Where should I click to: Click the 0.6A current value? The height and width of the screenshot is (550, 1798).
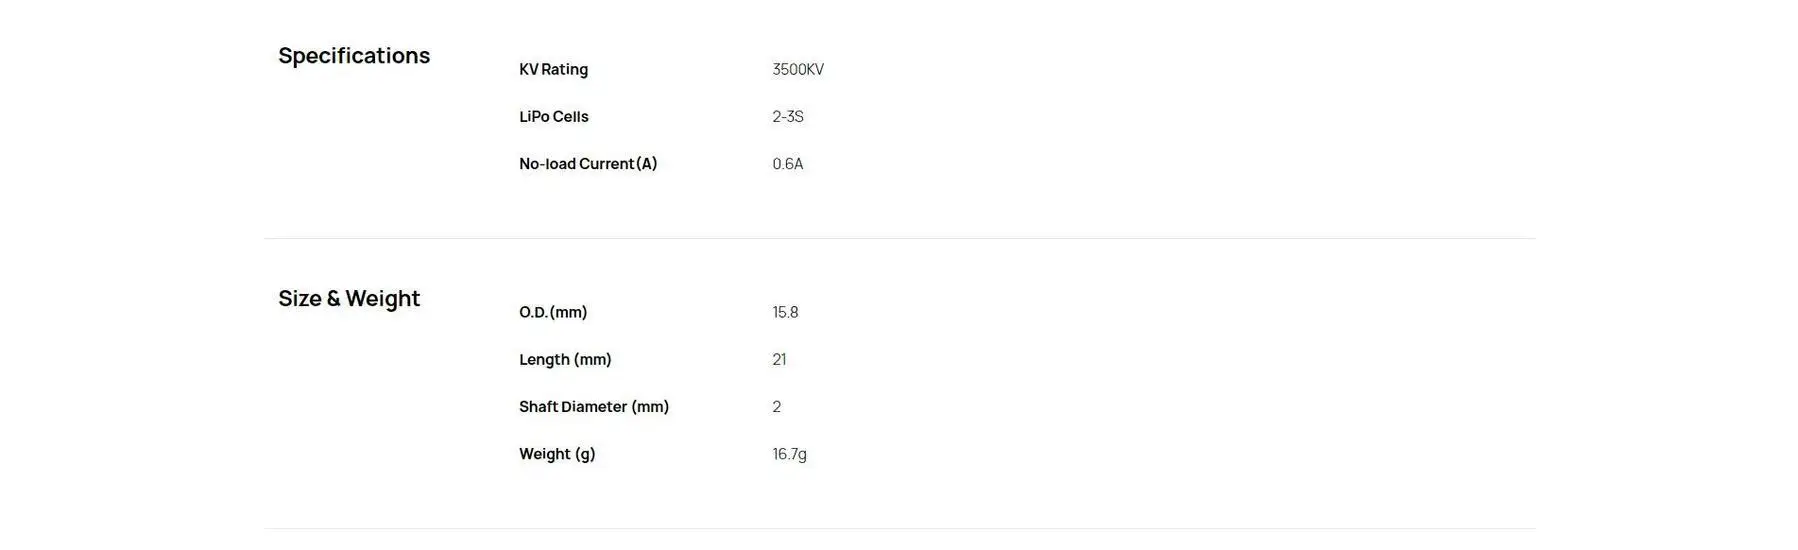tap(788, 164)
